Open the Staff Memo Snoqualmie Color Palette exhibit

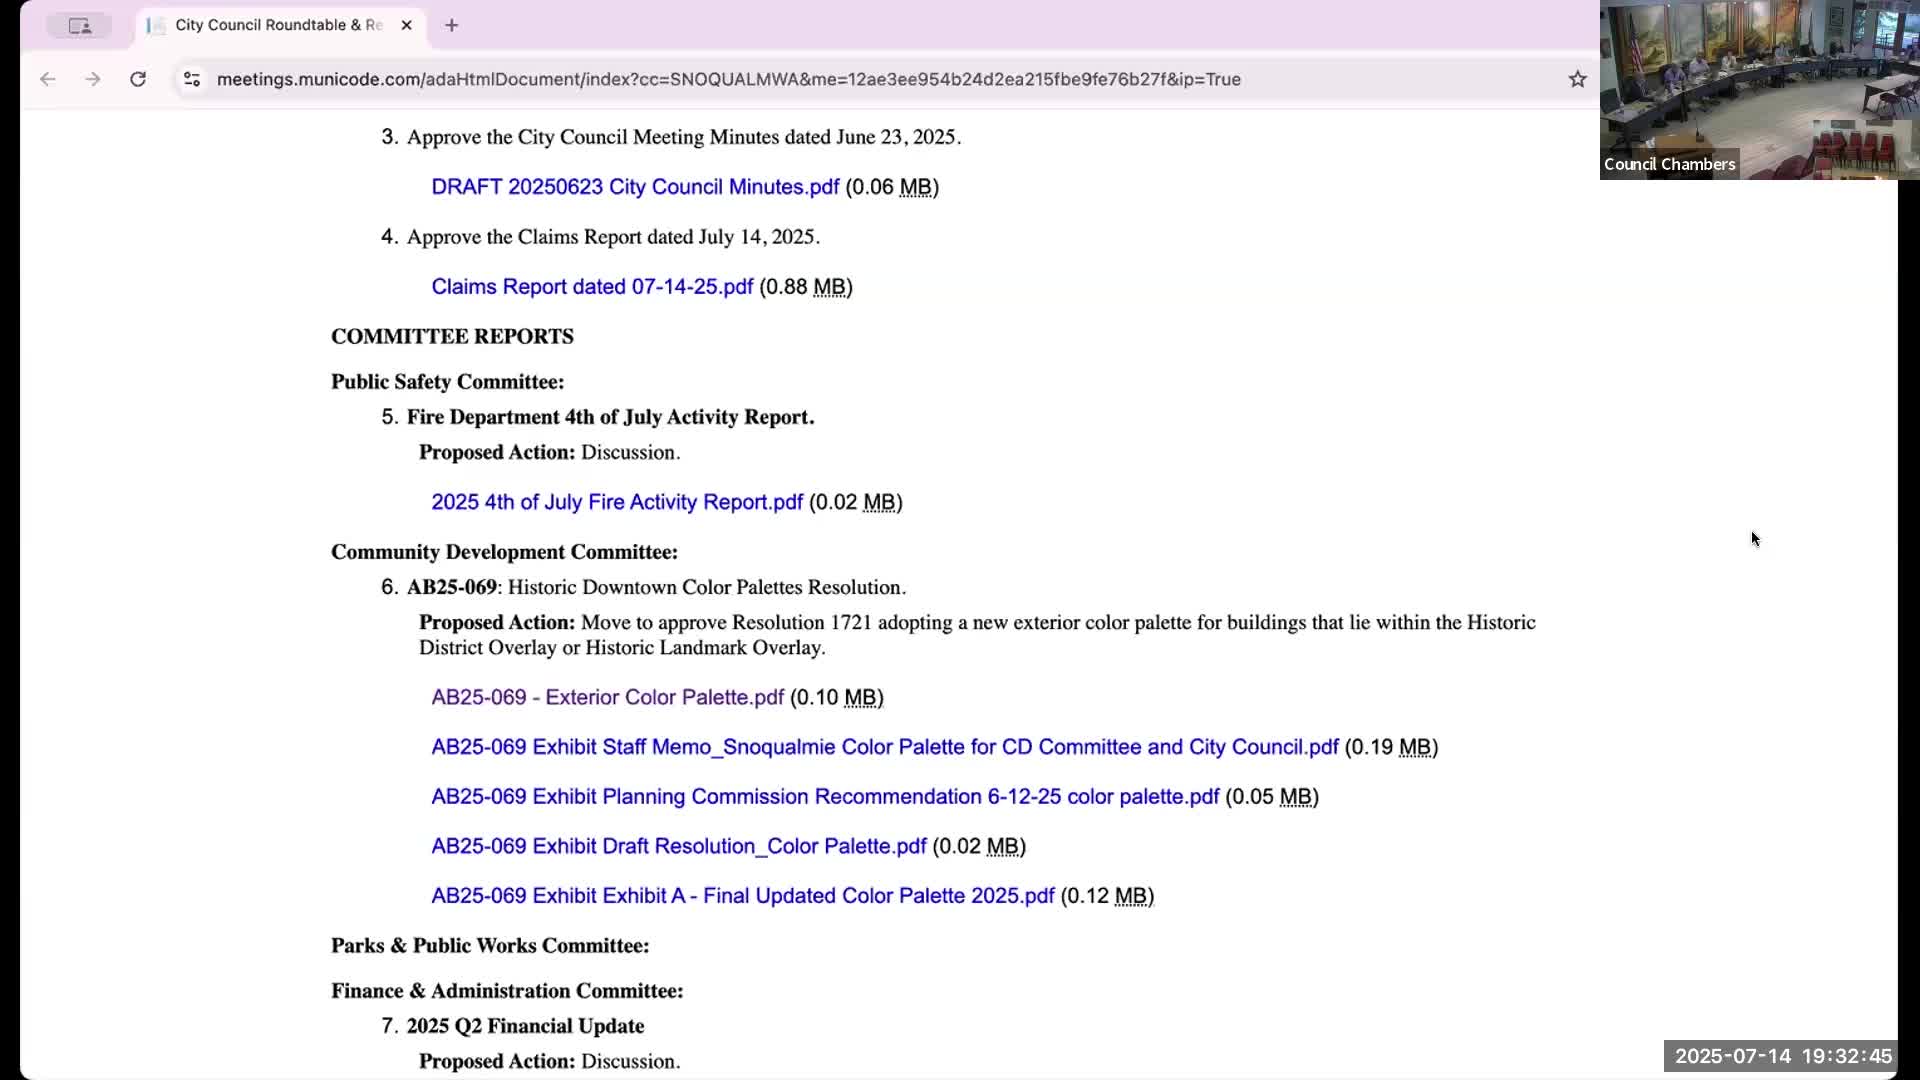[x=884, y=747]
